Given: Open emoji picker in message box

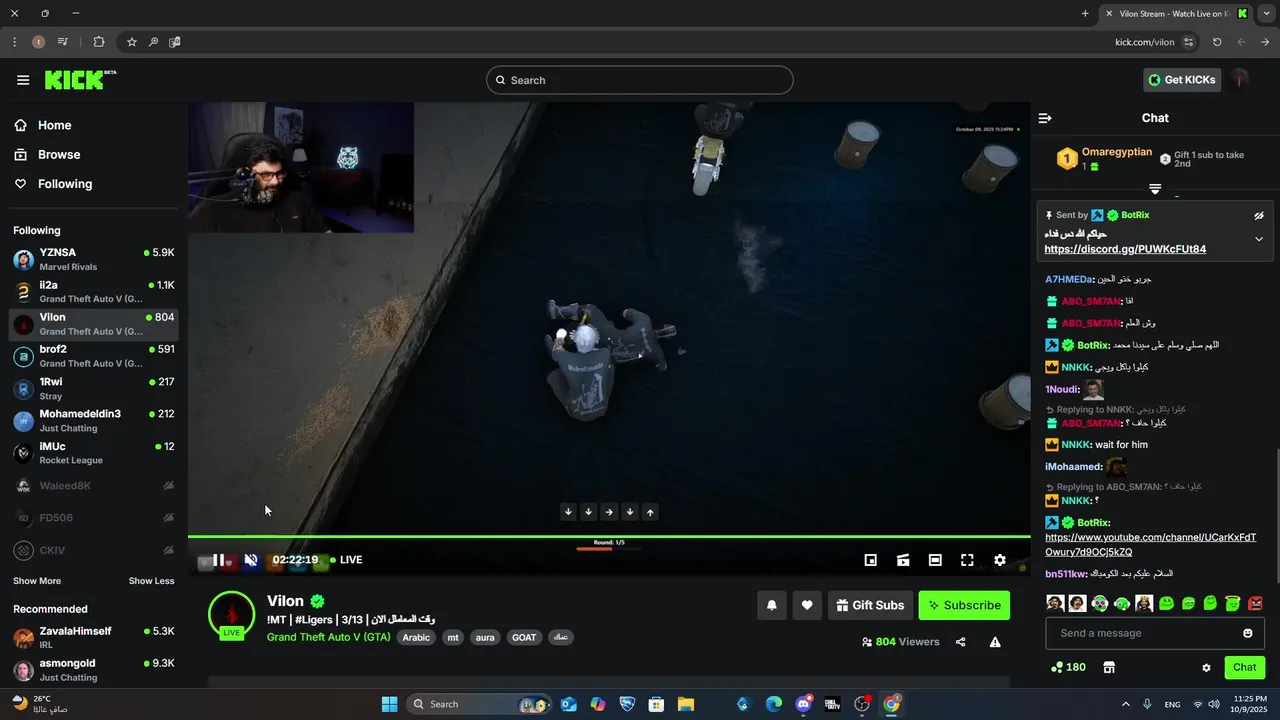Looking at the screenshot, I should pos(1248,633).
